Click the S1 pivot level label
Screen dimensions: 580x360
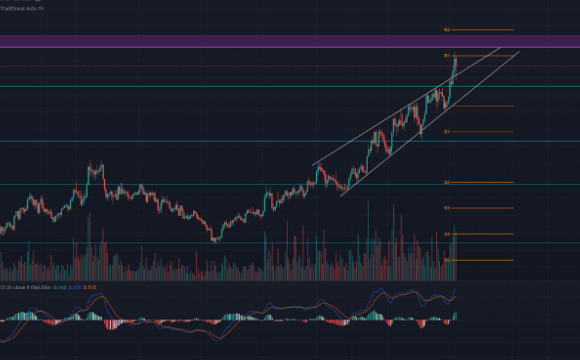pos(447,132)
